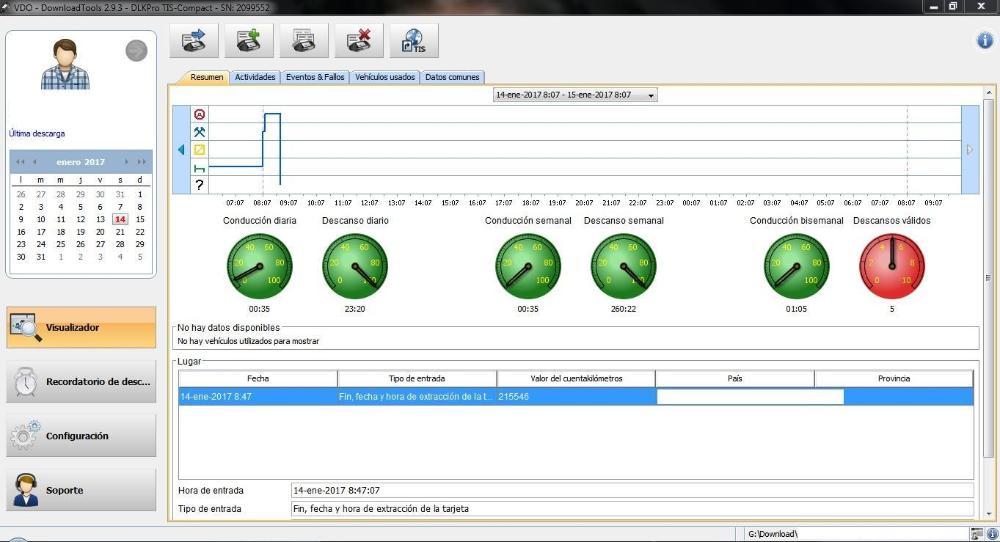Click the driving steering wheel row icon
The height and width of the screenshot is (542, 1000).
click(200, 114)
